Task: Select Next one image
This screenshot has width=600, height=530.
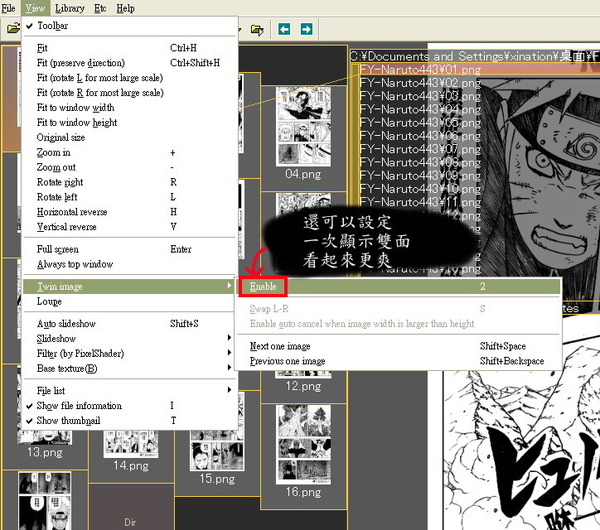Action: 399,346
